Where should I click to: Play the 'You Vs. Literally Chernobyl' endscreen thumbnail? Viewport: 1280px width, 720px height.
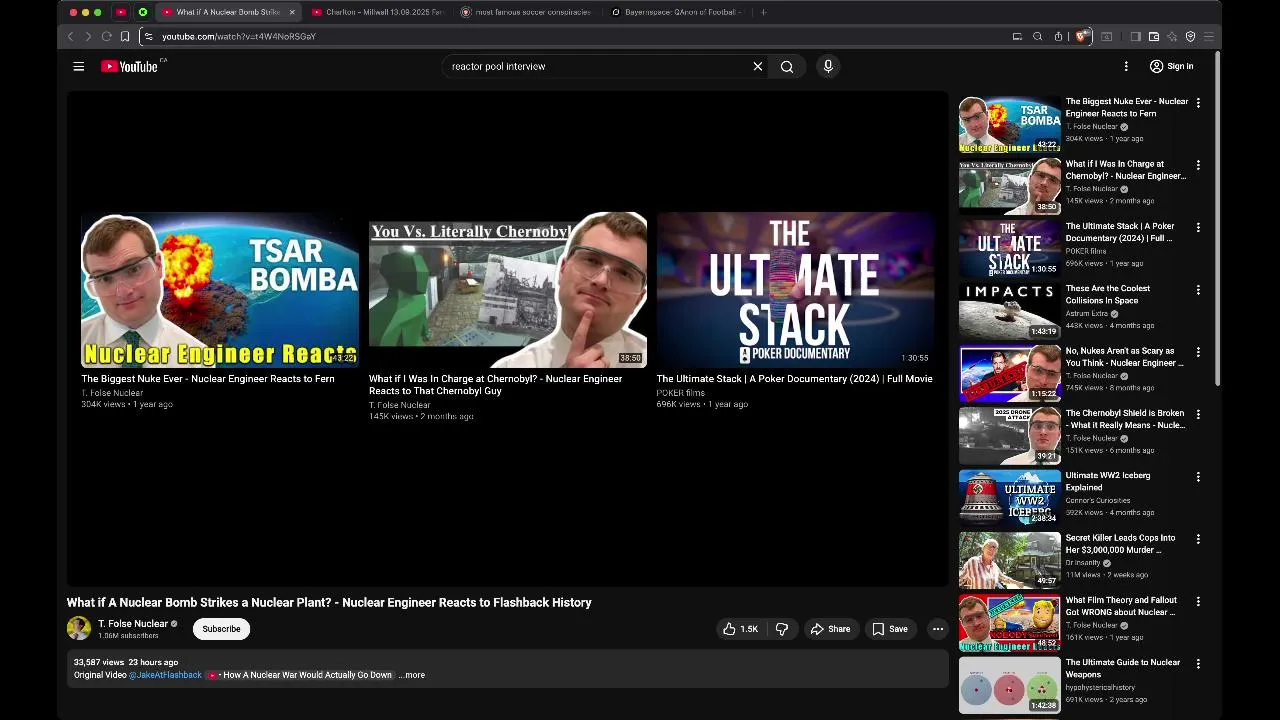(x=508, y=290)
